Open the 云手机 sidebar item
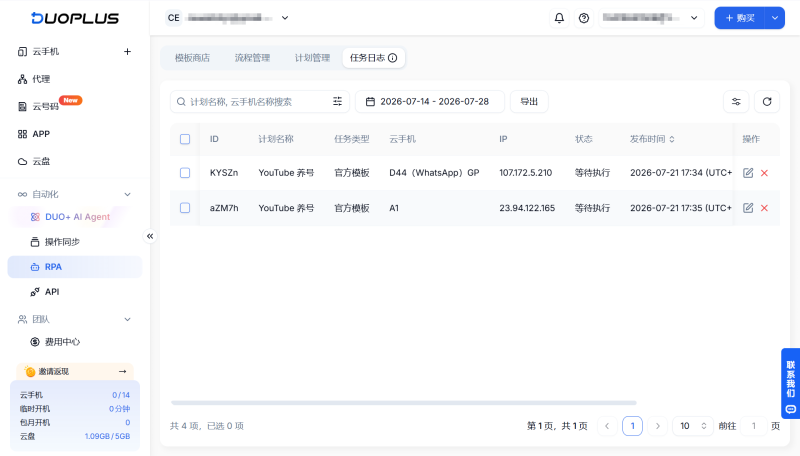The image size is (800, 456). tap(45, 52)
